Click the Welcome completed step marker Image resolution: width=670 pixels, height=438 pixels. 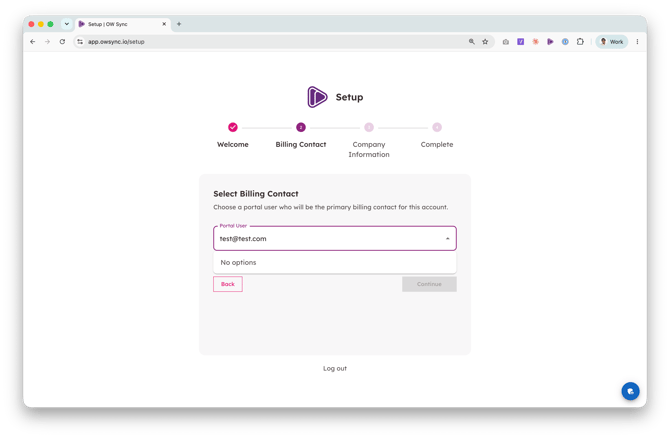click(x=233, y=127)
